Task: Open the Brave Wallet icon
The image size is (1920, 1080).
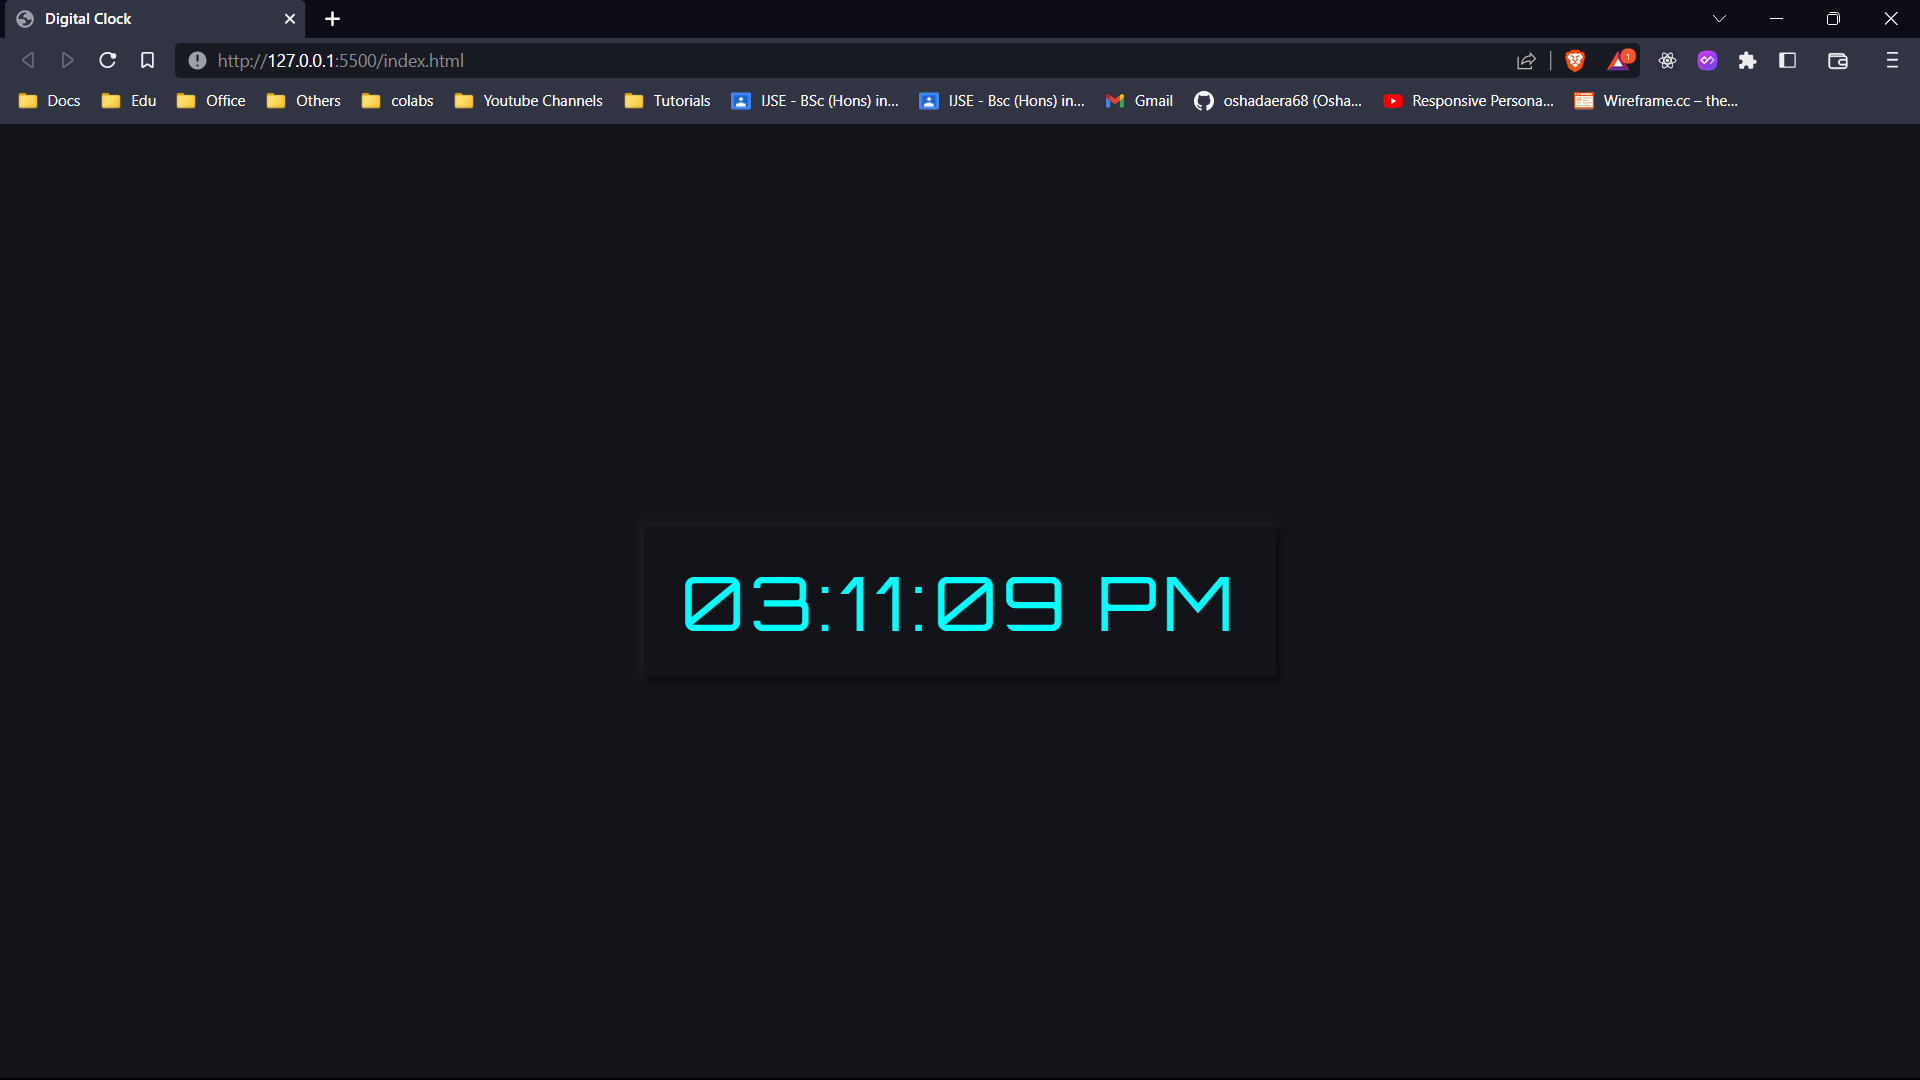Action: [x=1838, y=60]
